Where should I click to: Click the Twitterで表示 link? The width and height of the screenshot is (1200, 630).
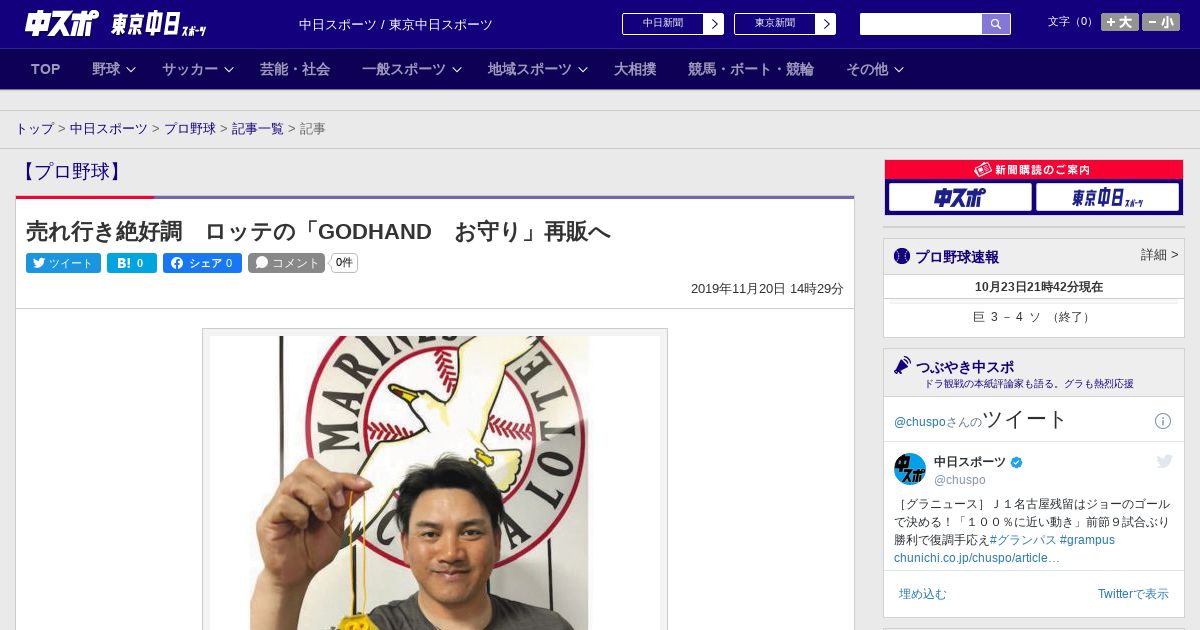click(1133, 594)
